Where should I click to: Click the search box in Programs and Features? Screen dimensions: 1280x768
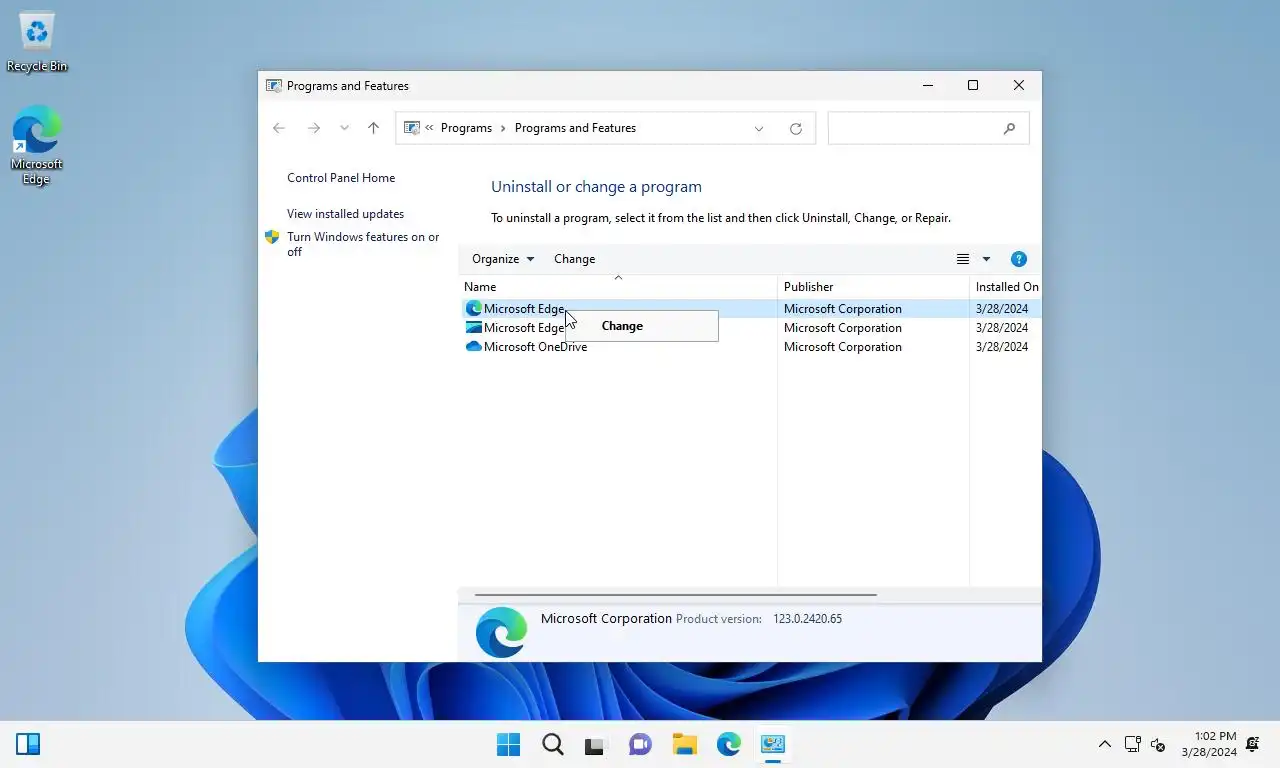928,128
